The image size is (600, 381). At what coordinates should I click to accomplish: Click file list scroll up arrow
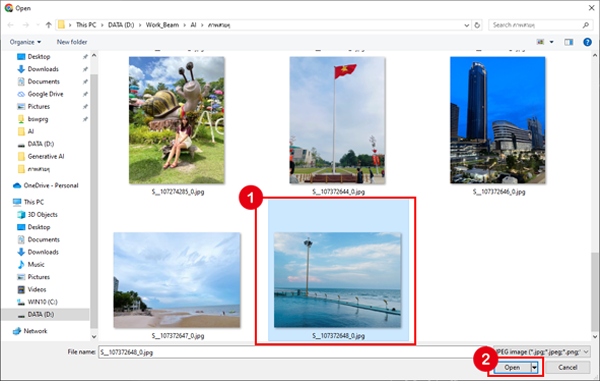(595, 56)
